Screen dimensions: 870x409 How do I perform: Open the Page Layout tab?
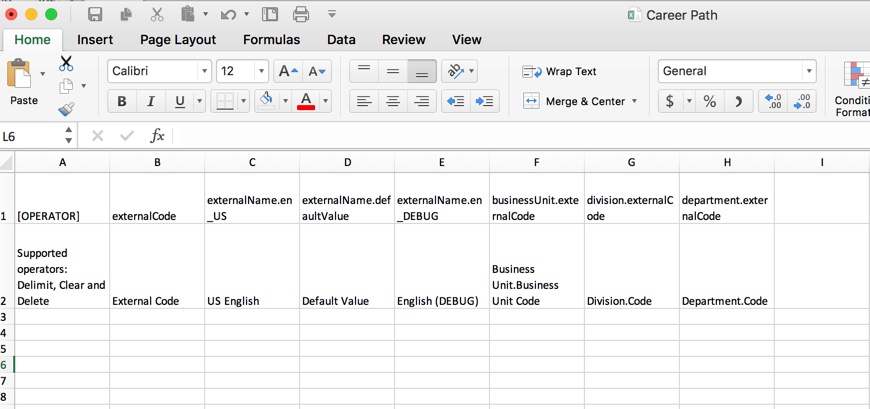[178, 40]
